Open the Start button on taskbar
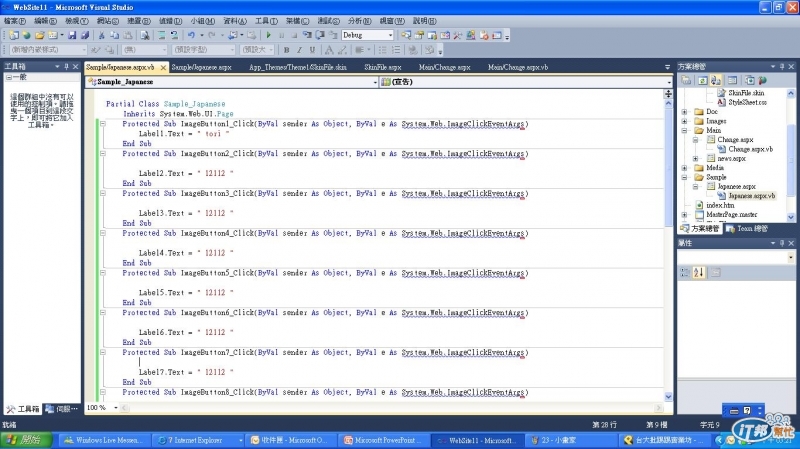Screen dimensions: 800x449 pyautogui.click(x=27, y=440)
